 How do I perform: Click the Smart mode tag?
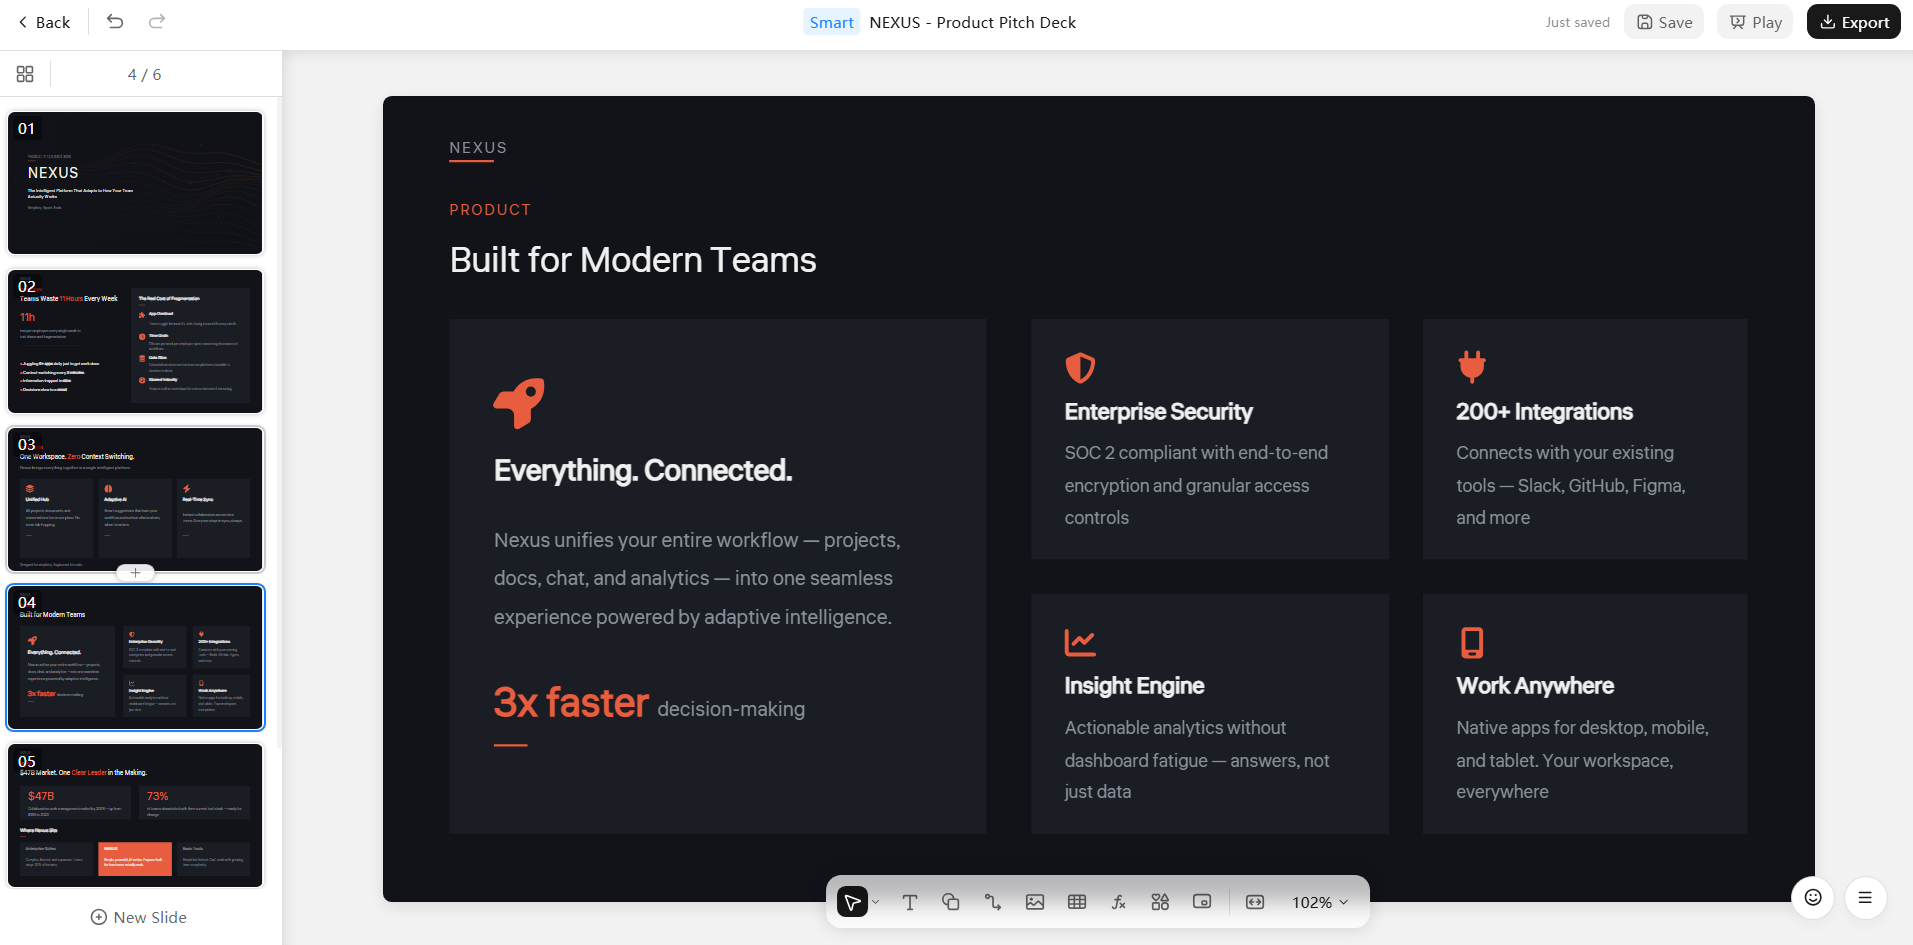pyautogui.click(x=832, y=22)
